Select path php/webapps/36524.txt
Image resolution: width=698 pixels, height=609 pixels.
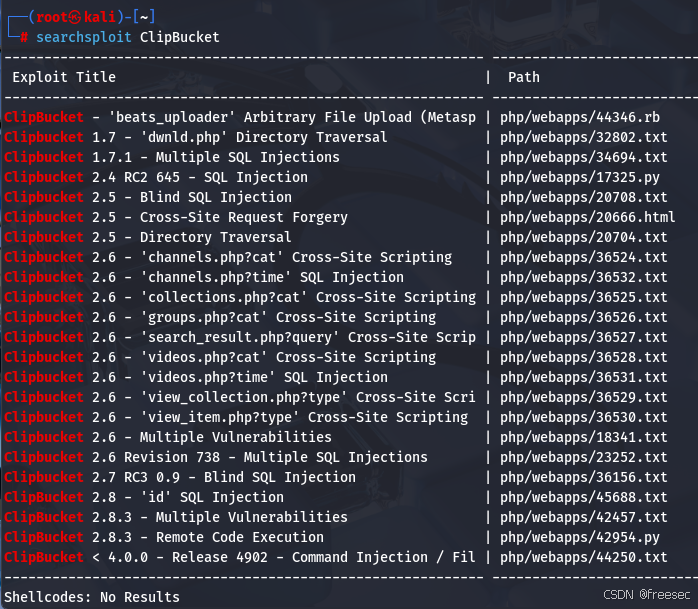[x=584, y=258]
